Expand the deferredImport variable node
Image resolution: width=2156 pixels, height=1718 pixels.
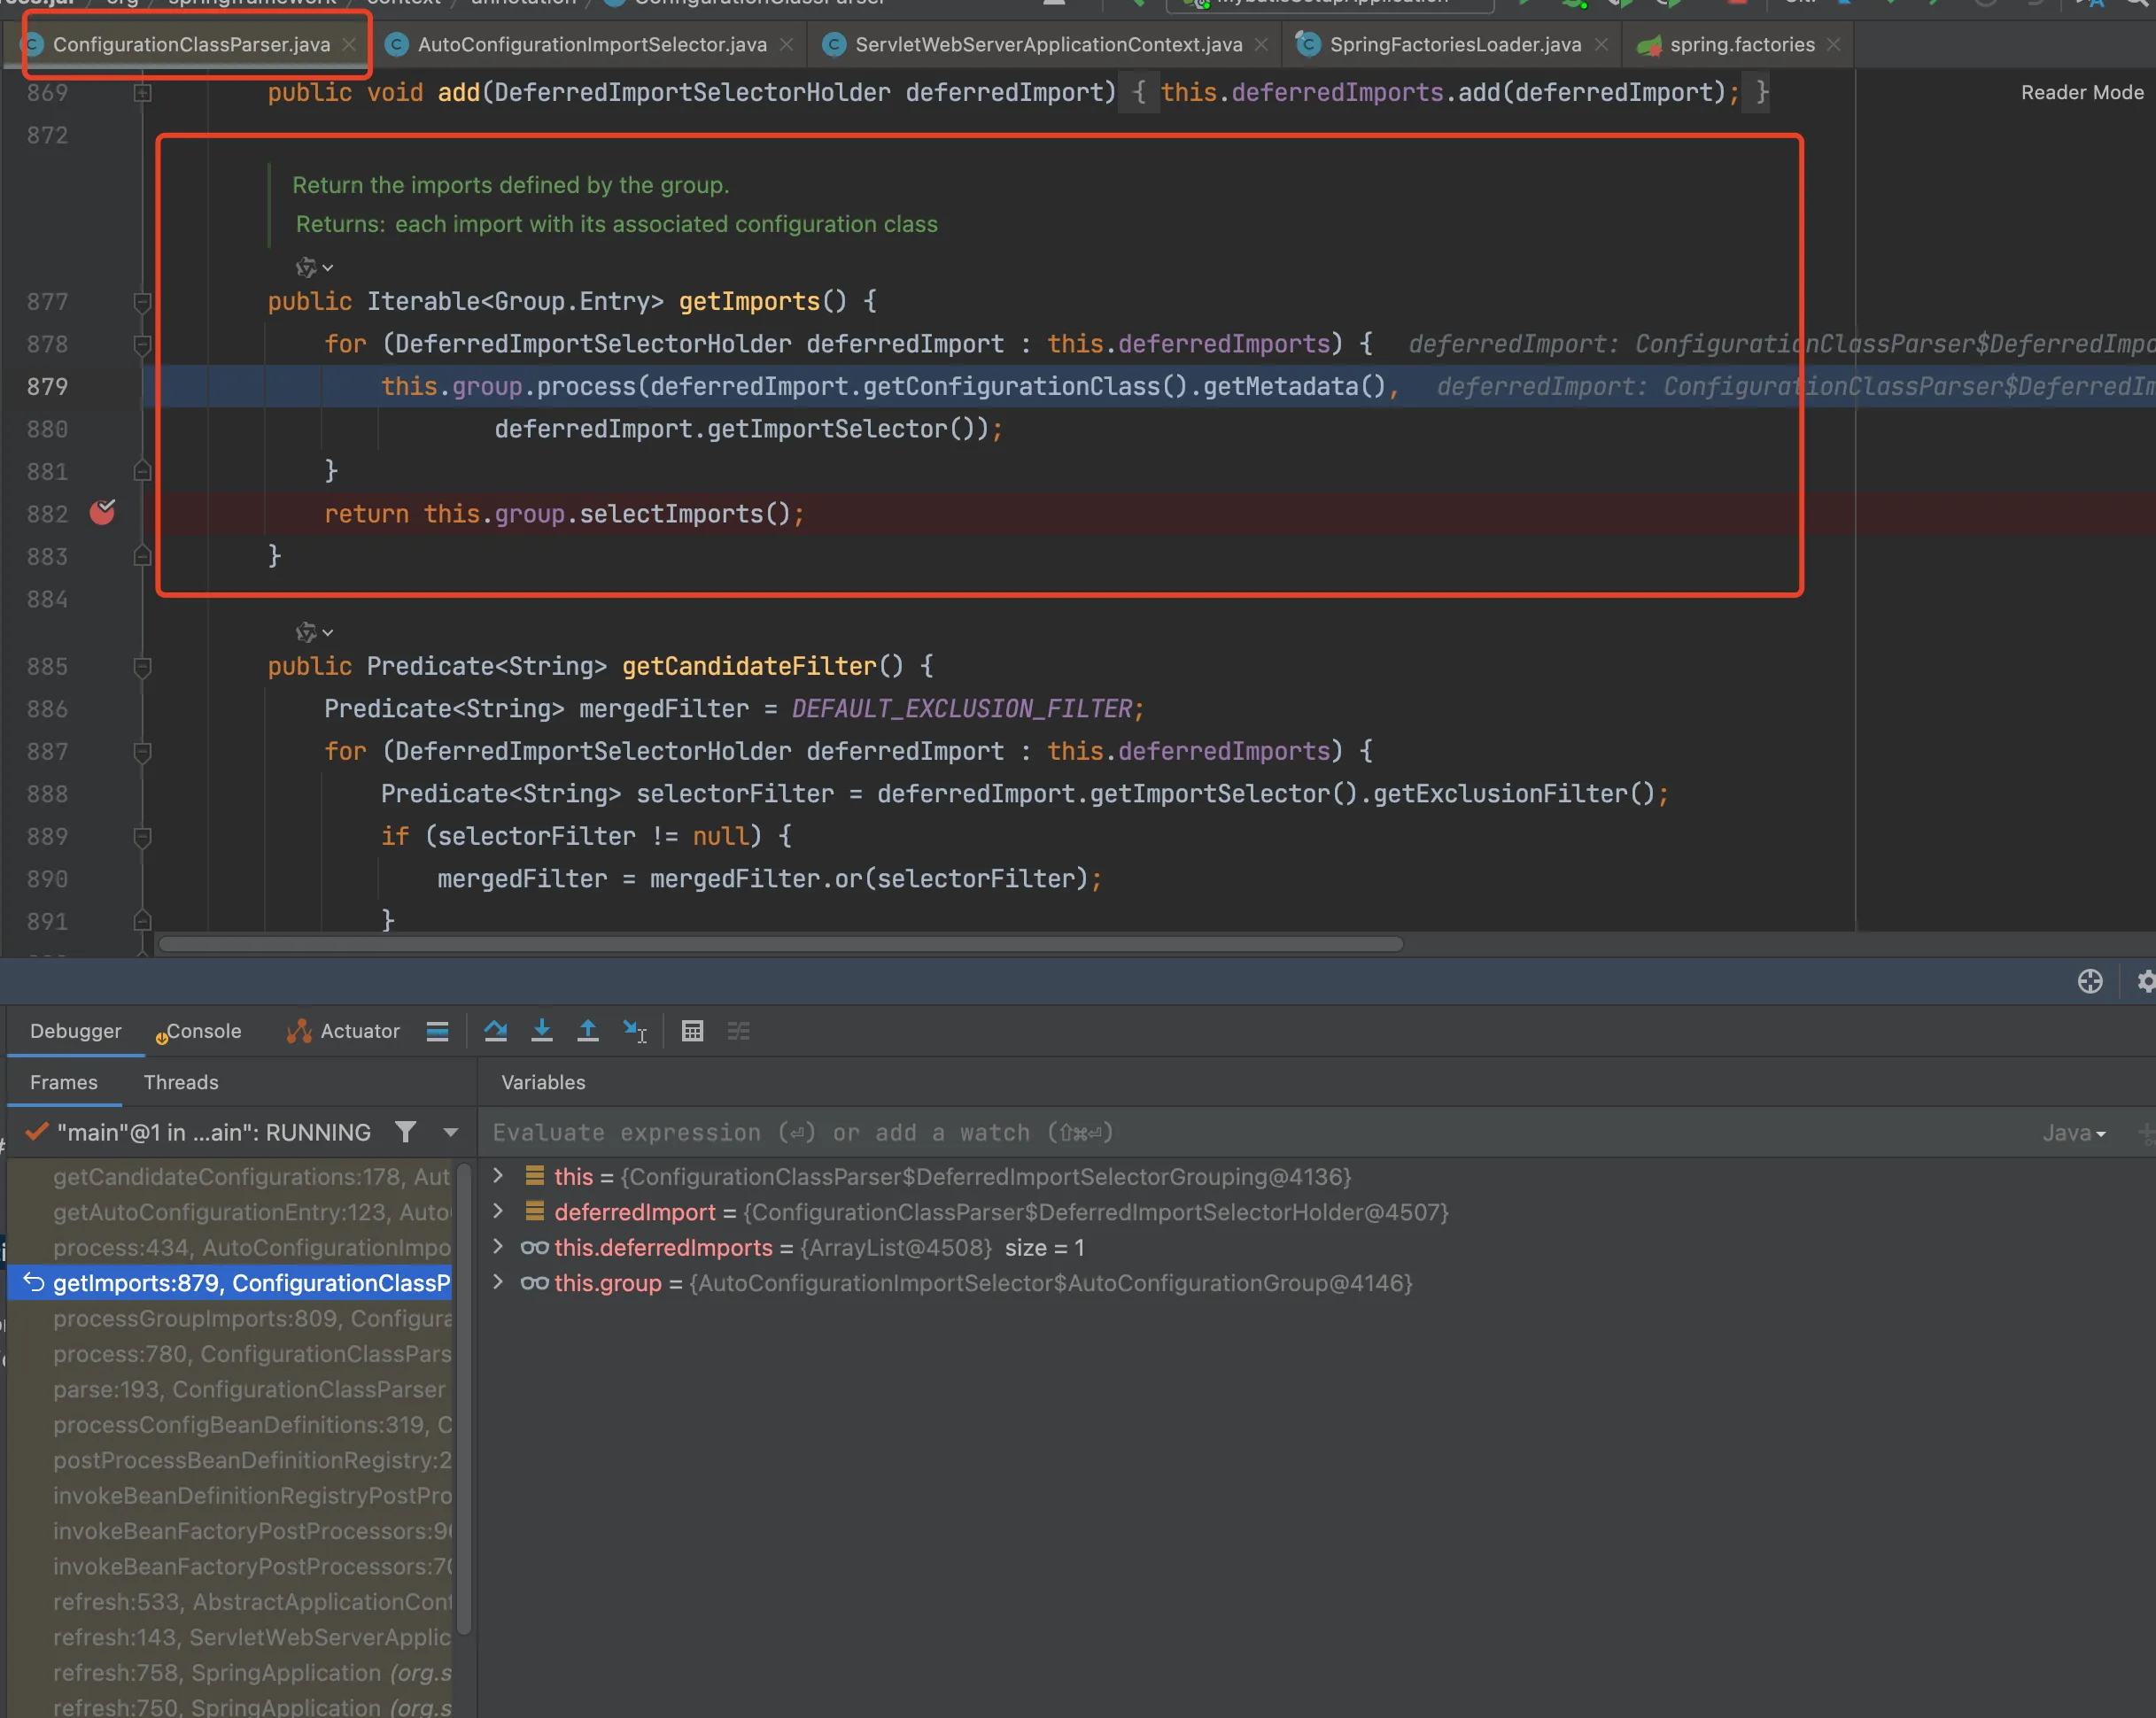(x=498, y=1212)
